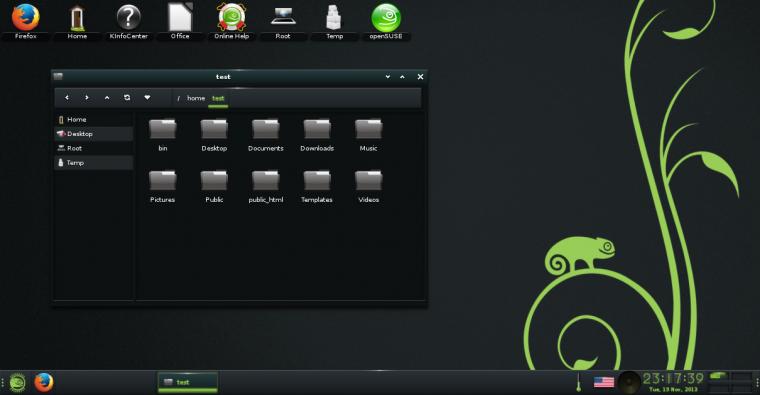Select the Public folder
This screenshot has width=760, height=395.
[214, 186]
